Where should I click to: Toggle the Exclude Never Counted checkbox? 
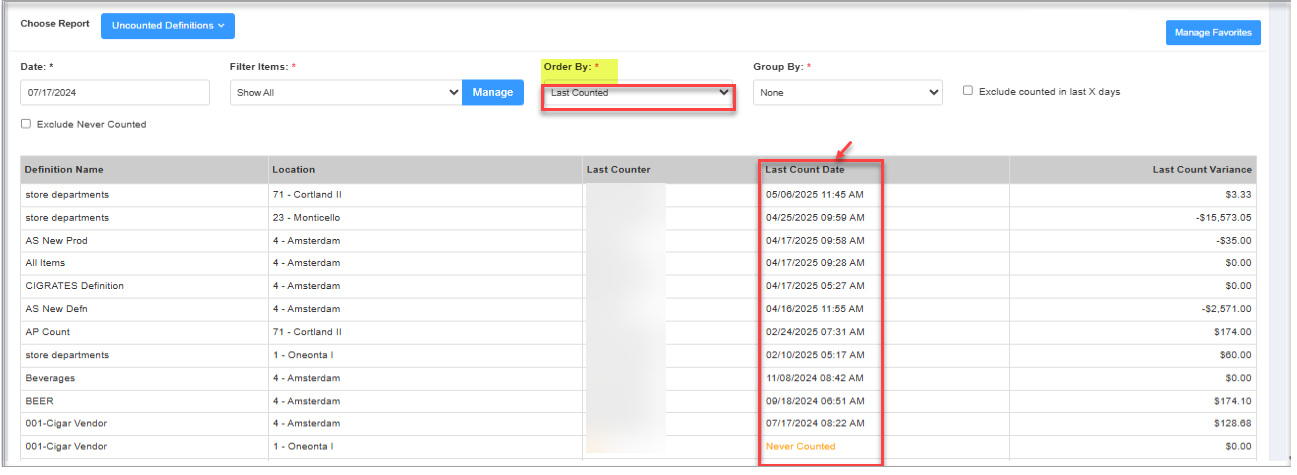(26, 124)
